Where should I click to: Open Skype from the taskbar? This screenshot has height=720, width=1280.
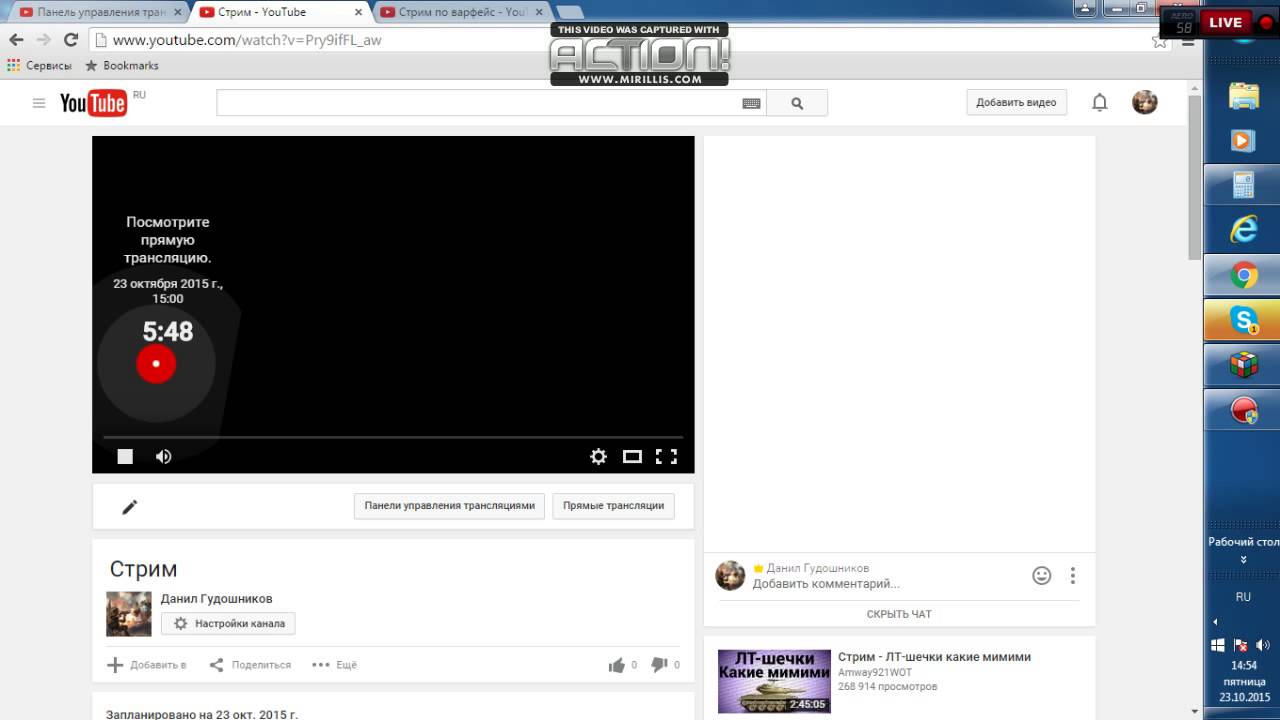(1243, 321)
